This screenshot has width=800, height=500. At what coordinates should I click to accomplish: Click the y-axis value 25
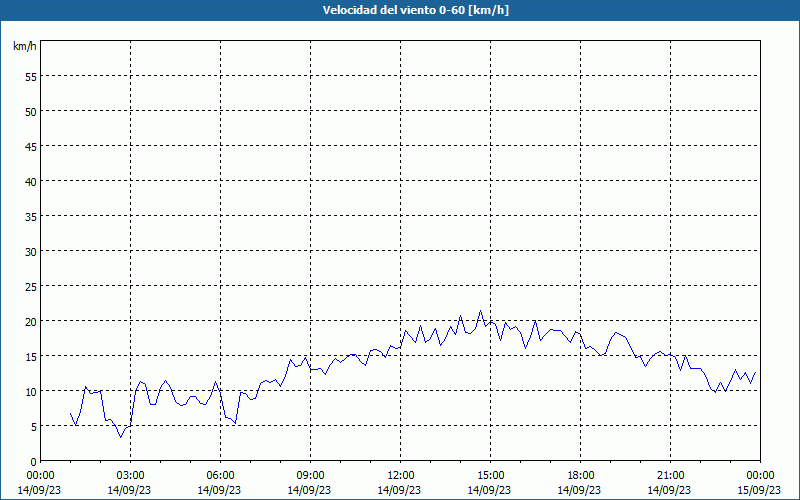31,287
